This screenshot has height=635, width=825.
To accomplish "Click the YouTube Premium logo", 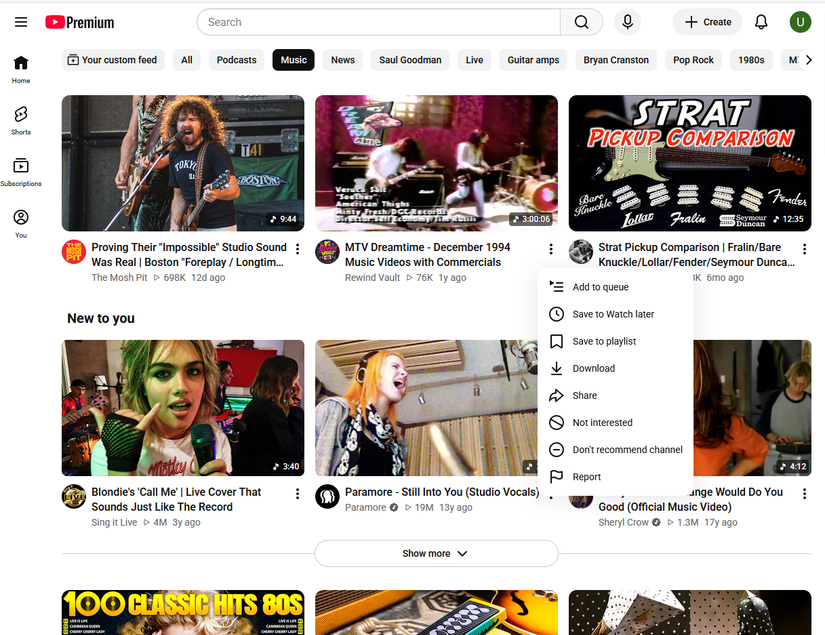I will click(x=79, y=22).
